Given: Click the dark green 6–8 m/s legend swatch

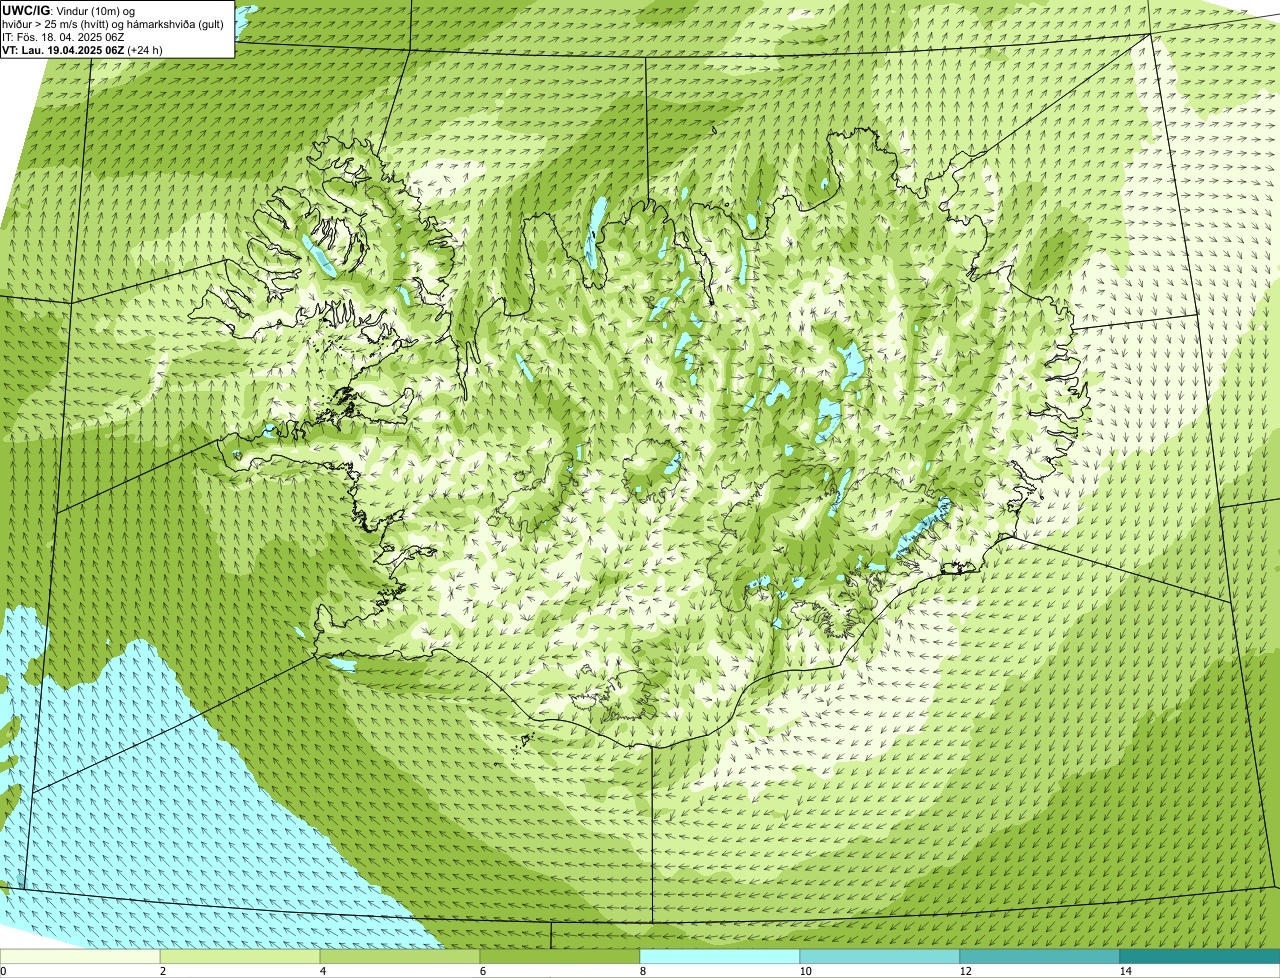Looking at the screenshot, I should (x=560, y=956).
